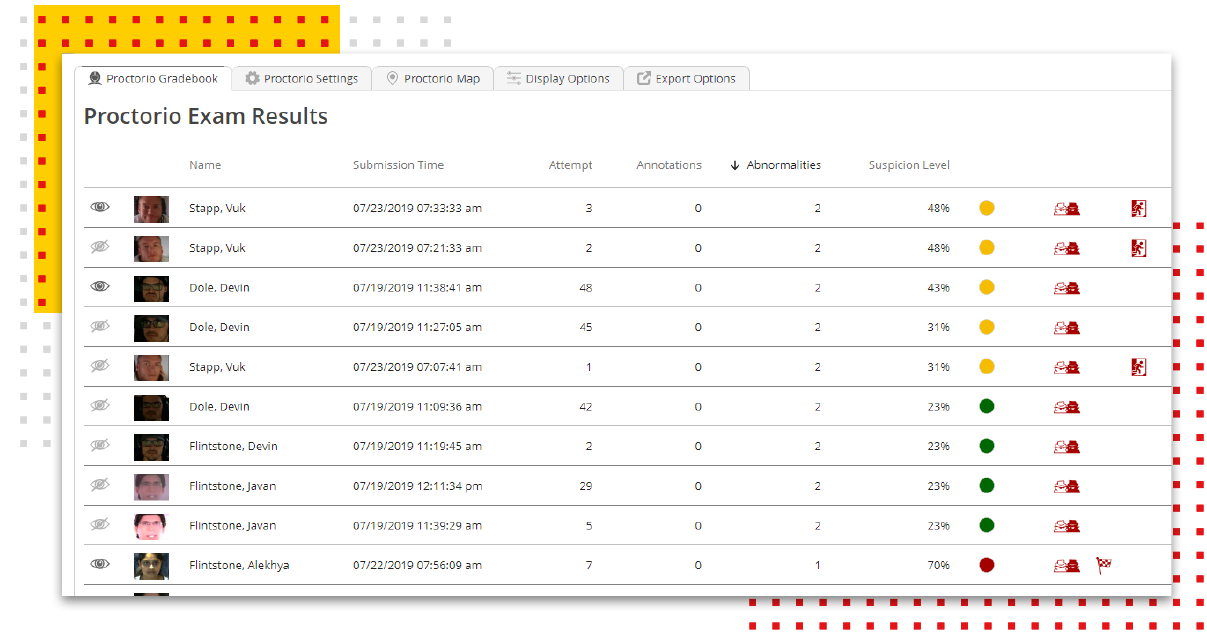Click red suspicion dot on Flintstone, Alekhya row
The width and height of the screenshot is (1207, 635).
[x=986, y=565]
